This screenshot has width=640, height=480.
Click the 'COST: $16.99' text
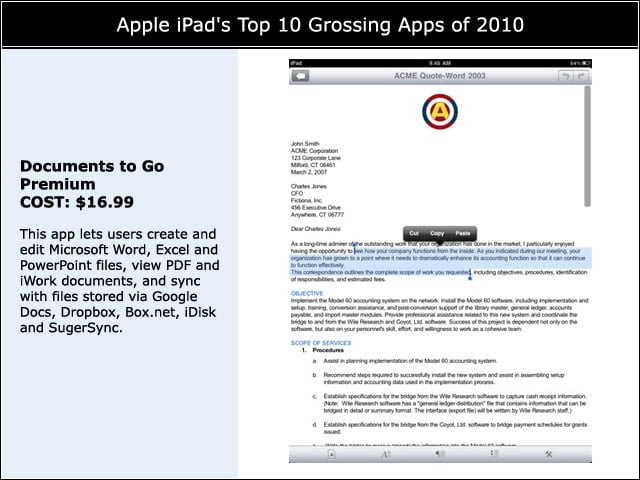click(77, 202)
